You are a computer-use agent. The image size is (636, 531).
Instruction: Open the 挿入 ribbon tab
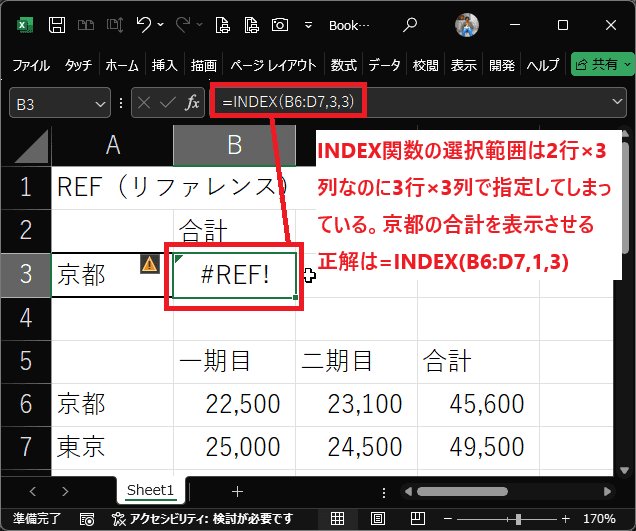pyautogui.click(x=164, y=65)
